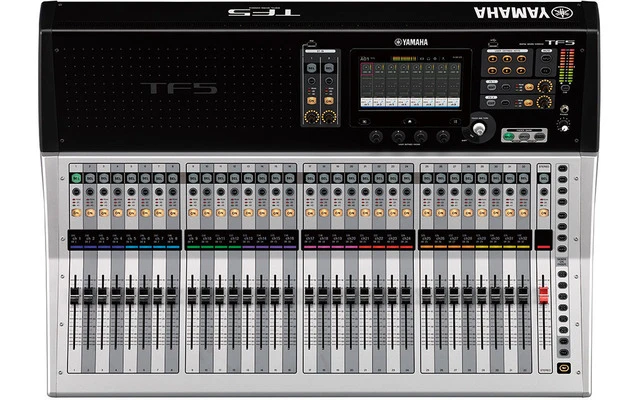Switch to INPUT2 fader bank key
Image resolution: width=640 pixels, height=400 pixels.
(x=524, y=137)
